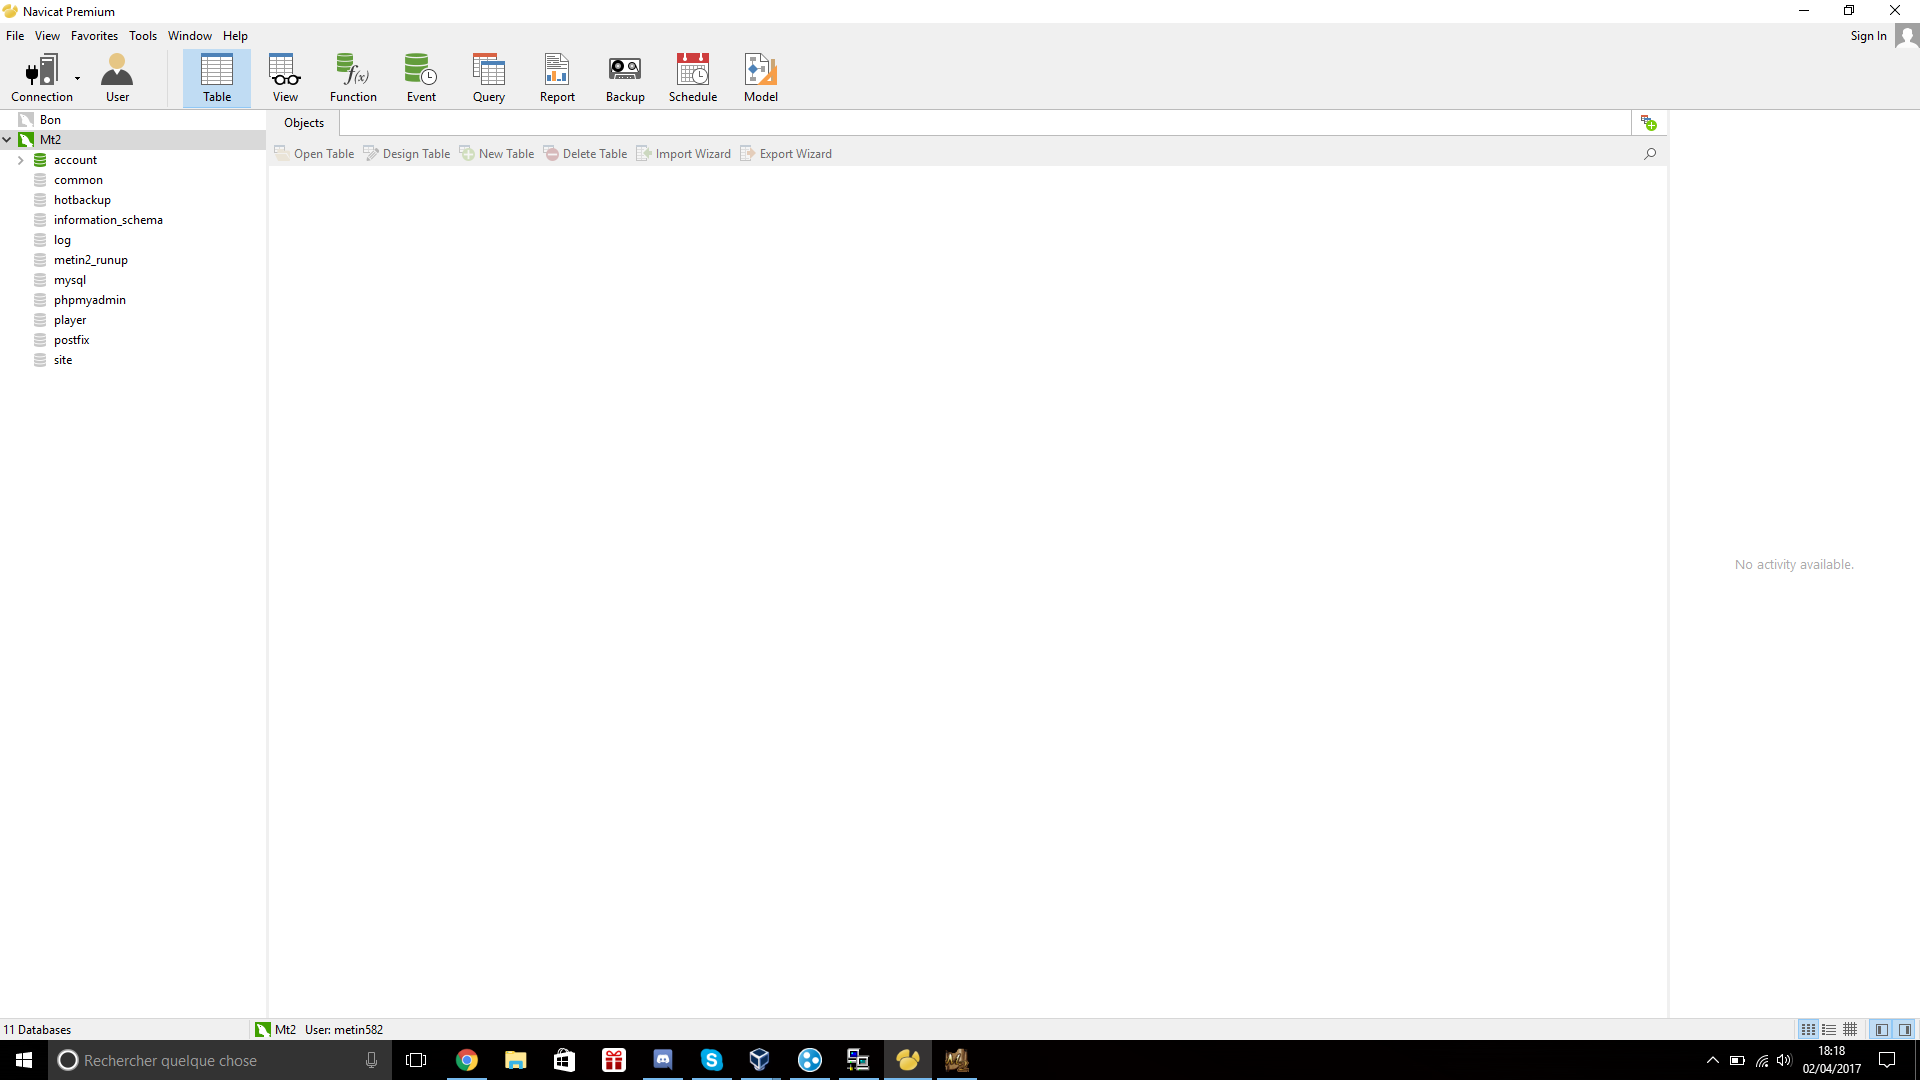Switch to list view in the status bar
Viewport: 1920px width, 1080px height.
1829,1030
